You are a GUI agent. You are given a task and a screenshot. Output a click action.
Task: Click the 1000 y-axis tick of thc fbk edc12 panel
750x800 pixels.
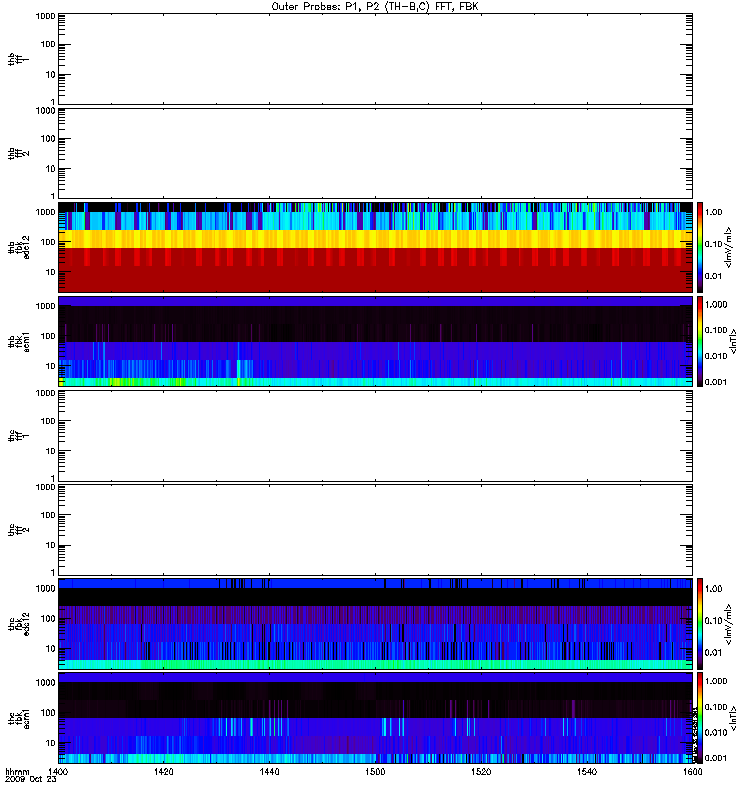pyautogui.click(x=45, y=589)
